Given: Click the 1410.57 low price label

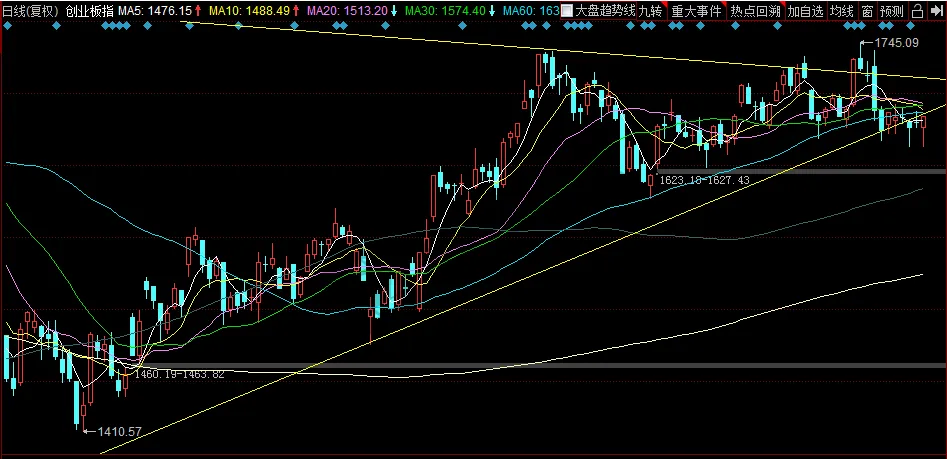Looking at the screenshot, I should tap(120, 432).
